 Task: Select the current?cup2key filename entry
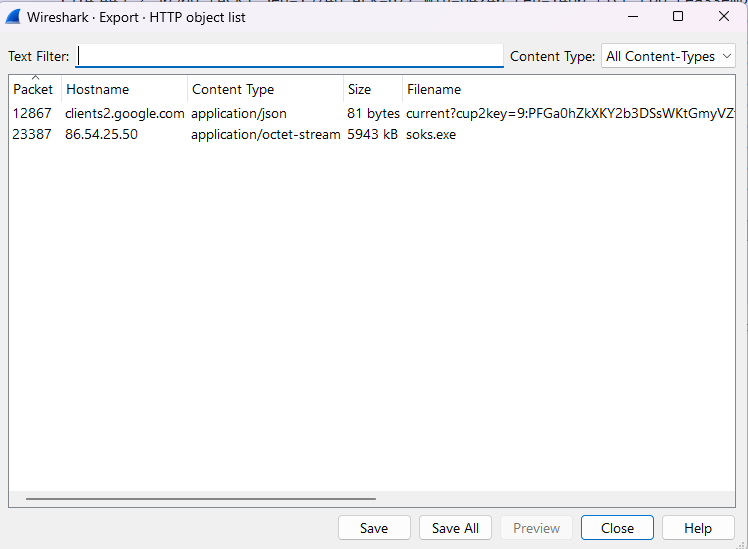click(x=570, y=114)
